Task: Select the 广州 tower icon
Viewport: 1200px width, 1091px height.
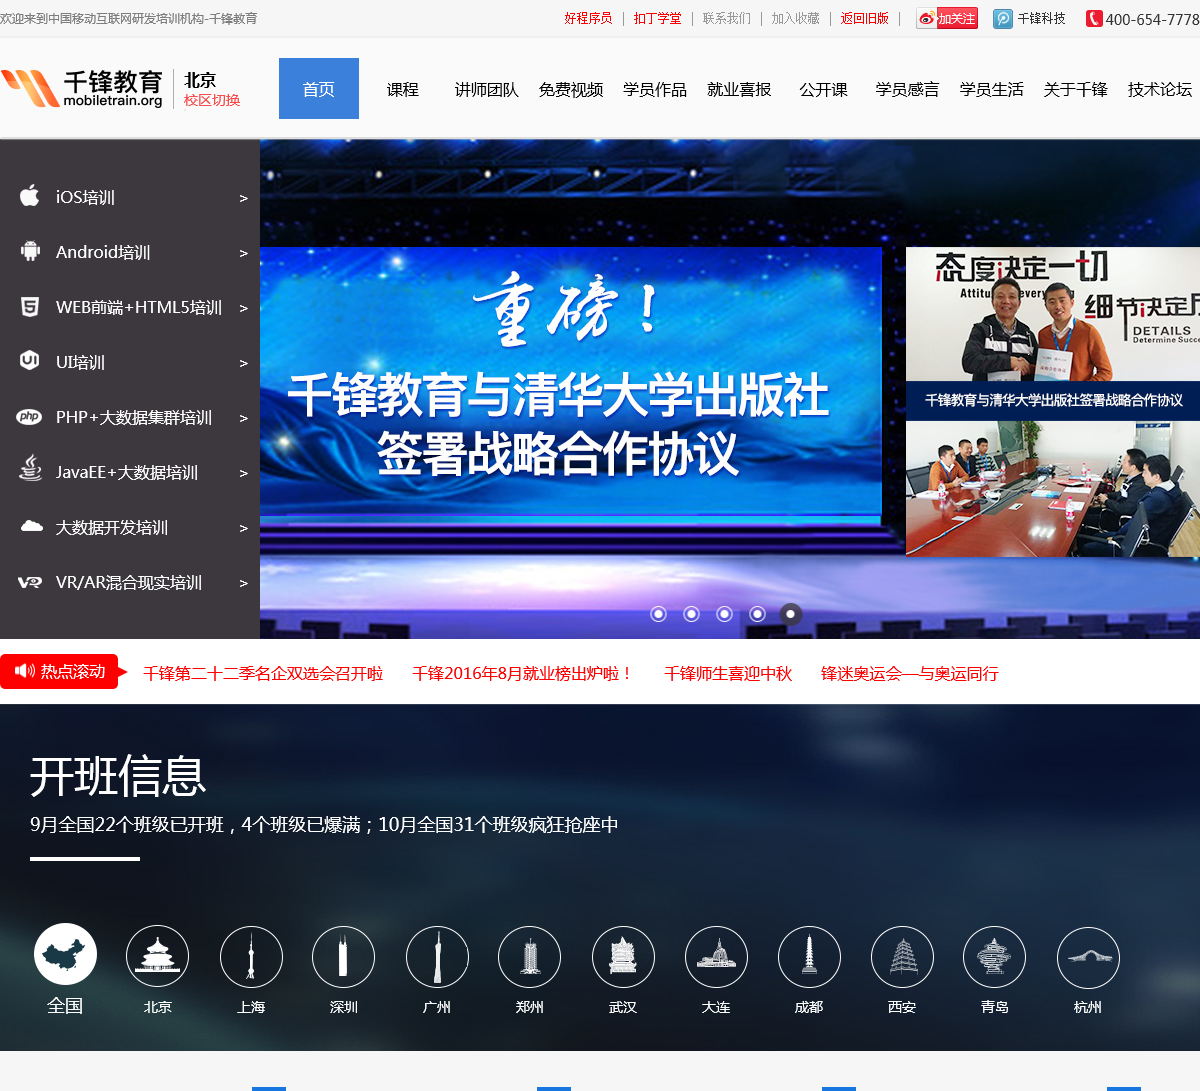Action: point(437,957)
